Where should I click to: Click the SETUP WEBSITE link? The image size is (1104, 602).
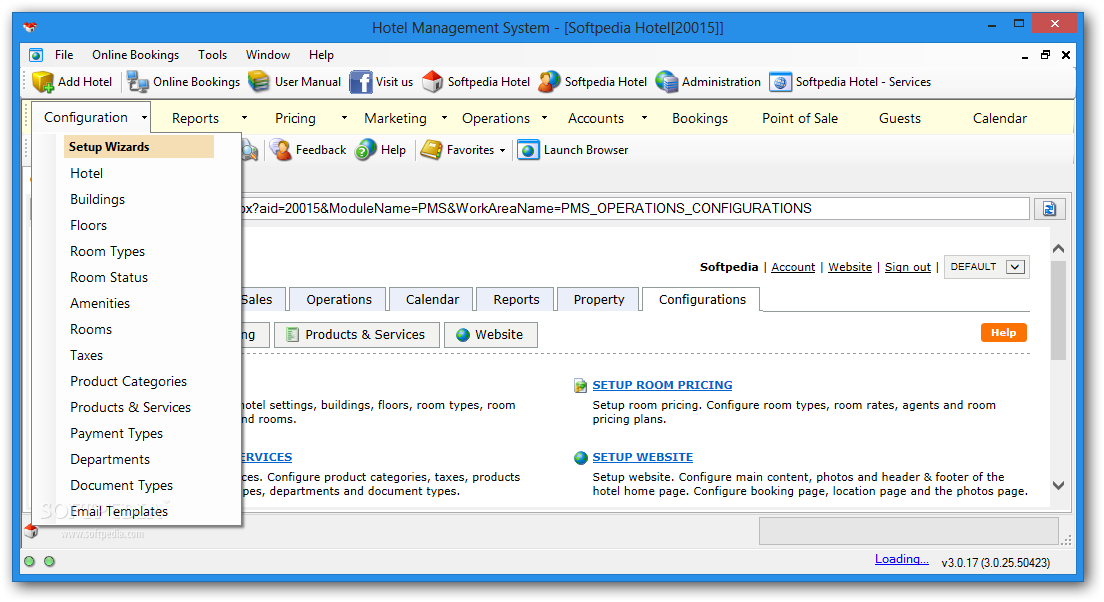[642, 457]
